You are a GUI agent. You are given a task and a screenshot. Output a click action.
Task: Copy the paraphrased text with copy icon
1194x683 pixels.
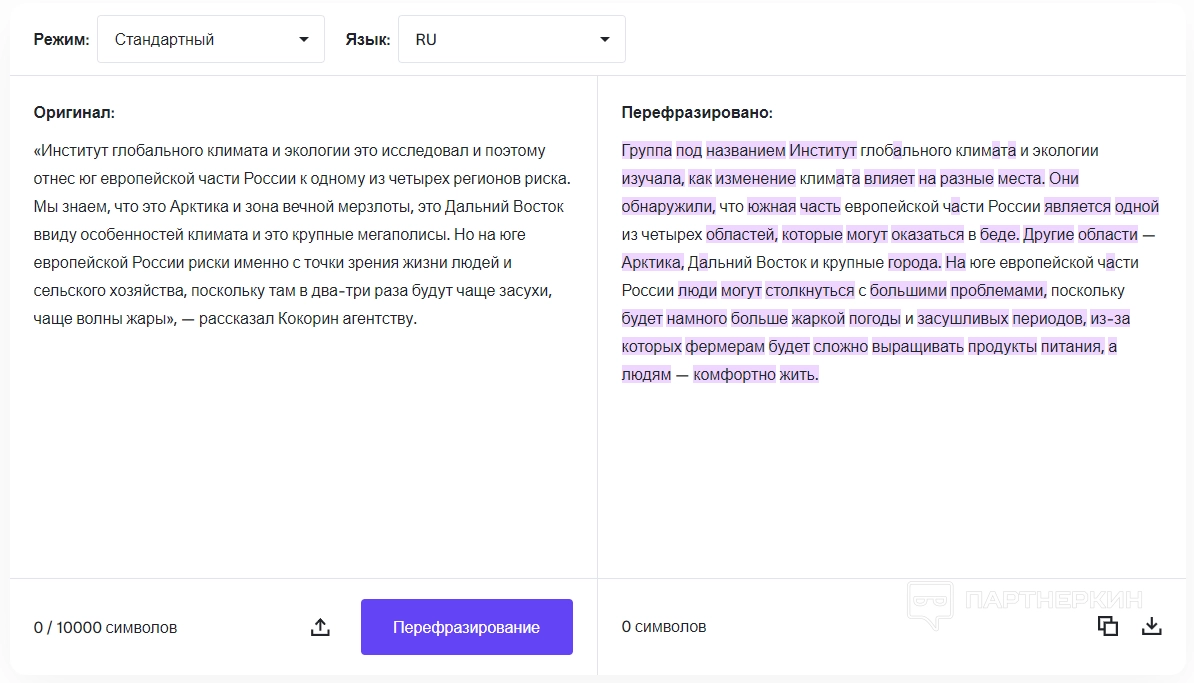click(x=1107, y=626)
